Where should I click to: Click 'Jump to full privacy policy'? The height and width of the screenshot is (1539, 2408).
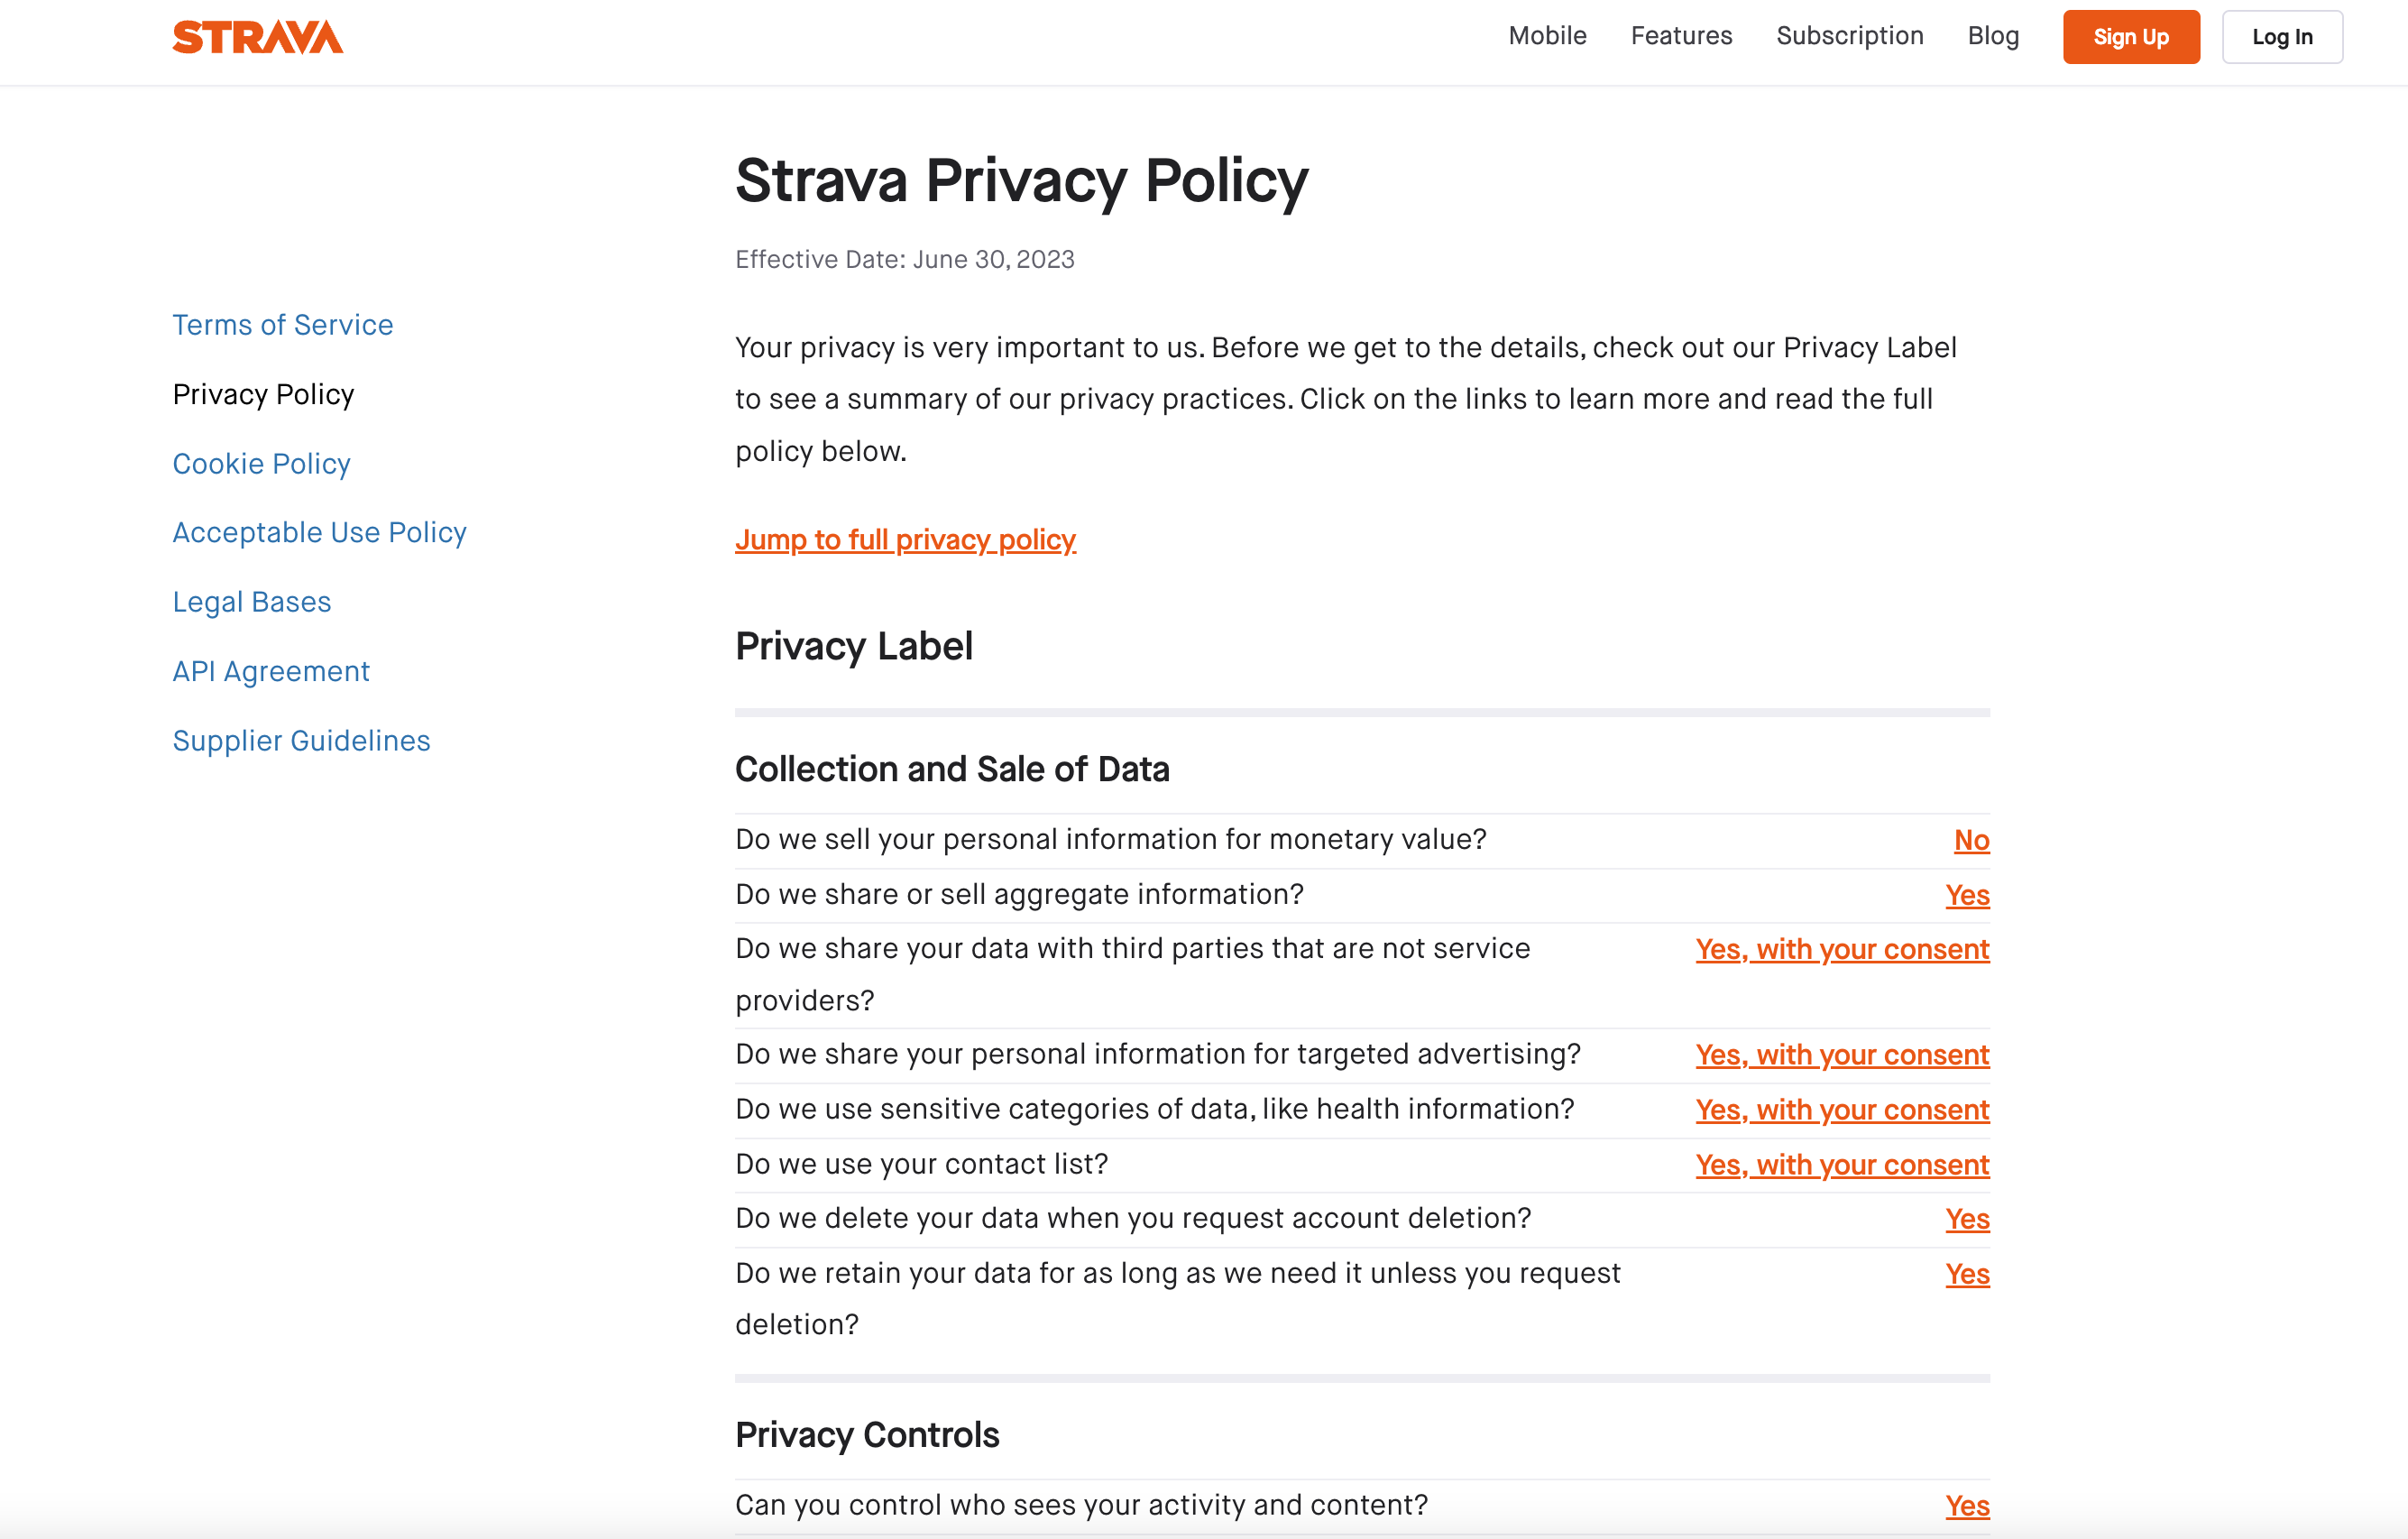(905, 540)
